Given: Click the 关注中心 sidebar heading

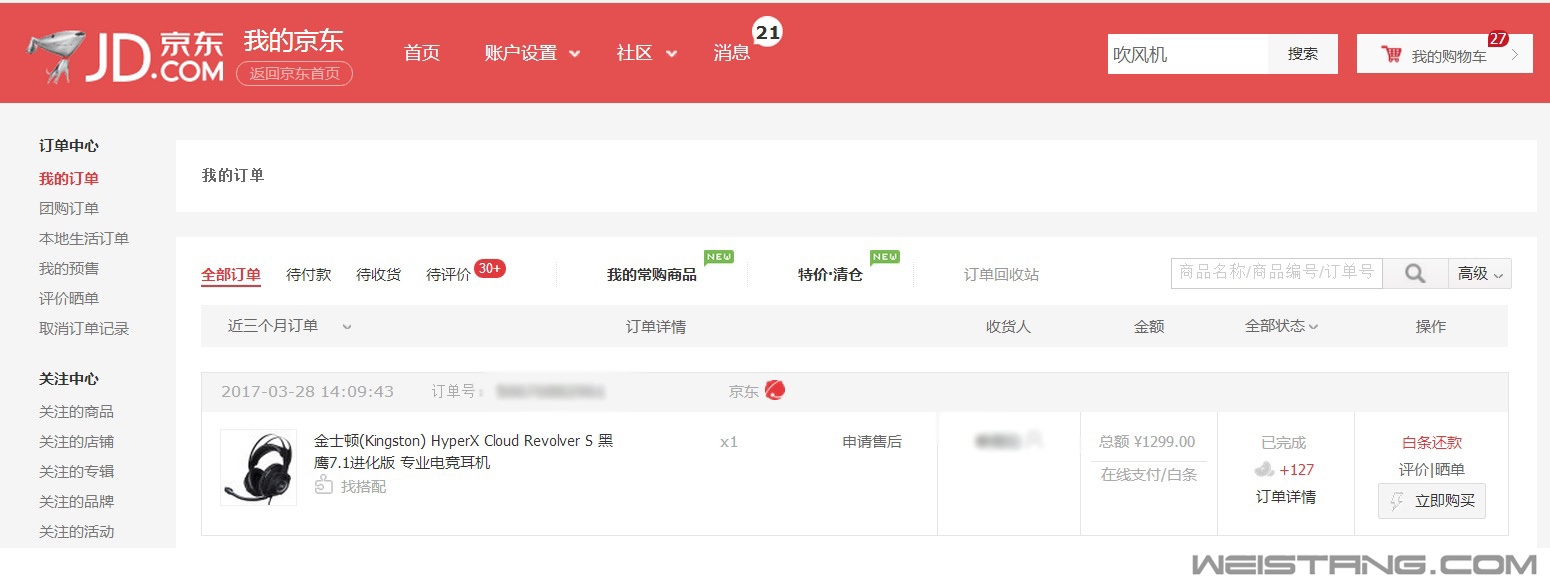Looking at the screenshot, I should coord(69,379).
